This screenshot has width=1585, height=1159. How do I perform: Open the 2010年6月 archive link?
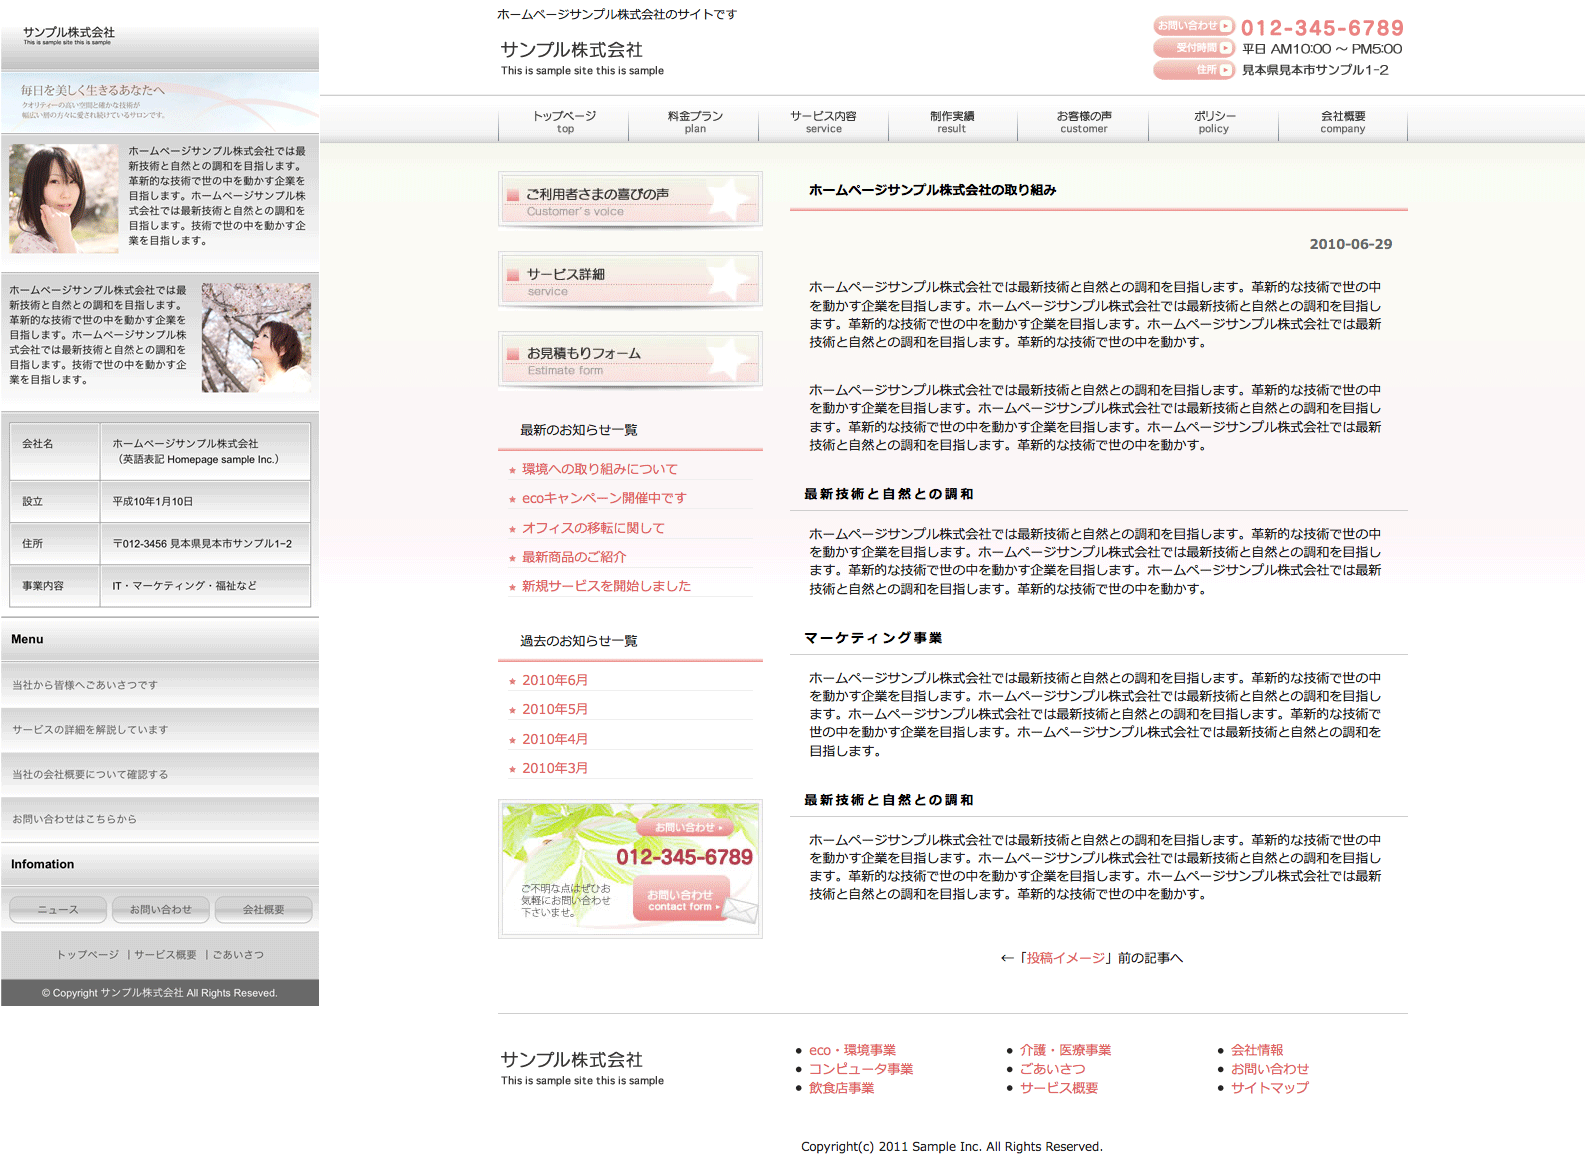tap(555, 680)
